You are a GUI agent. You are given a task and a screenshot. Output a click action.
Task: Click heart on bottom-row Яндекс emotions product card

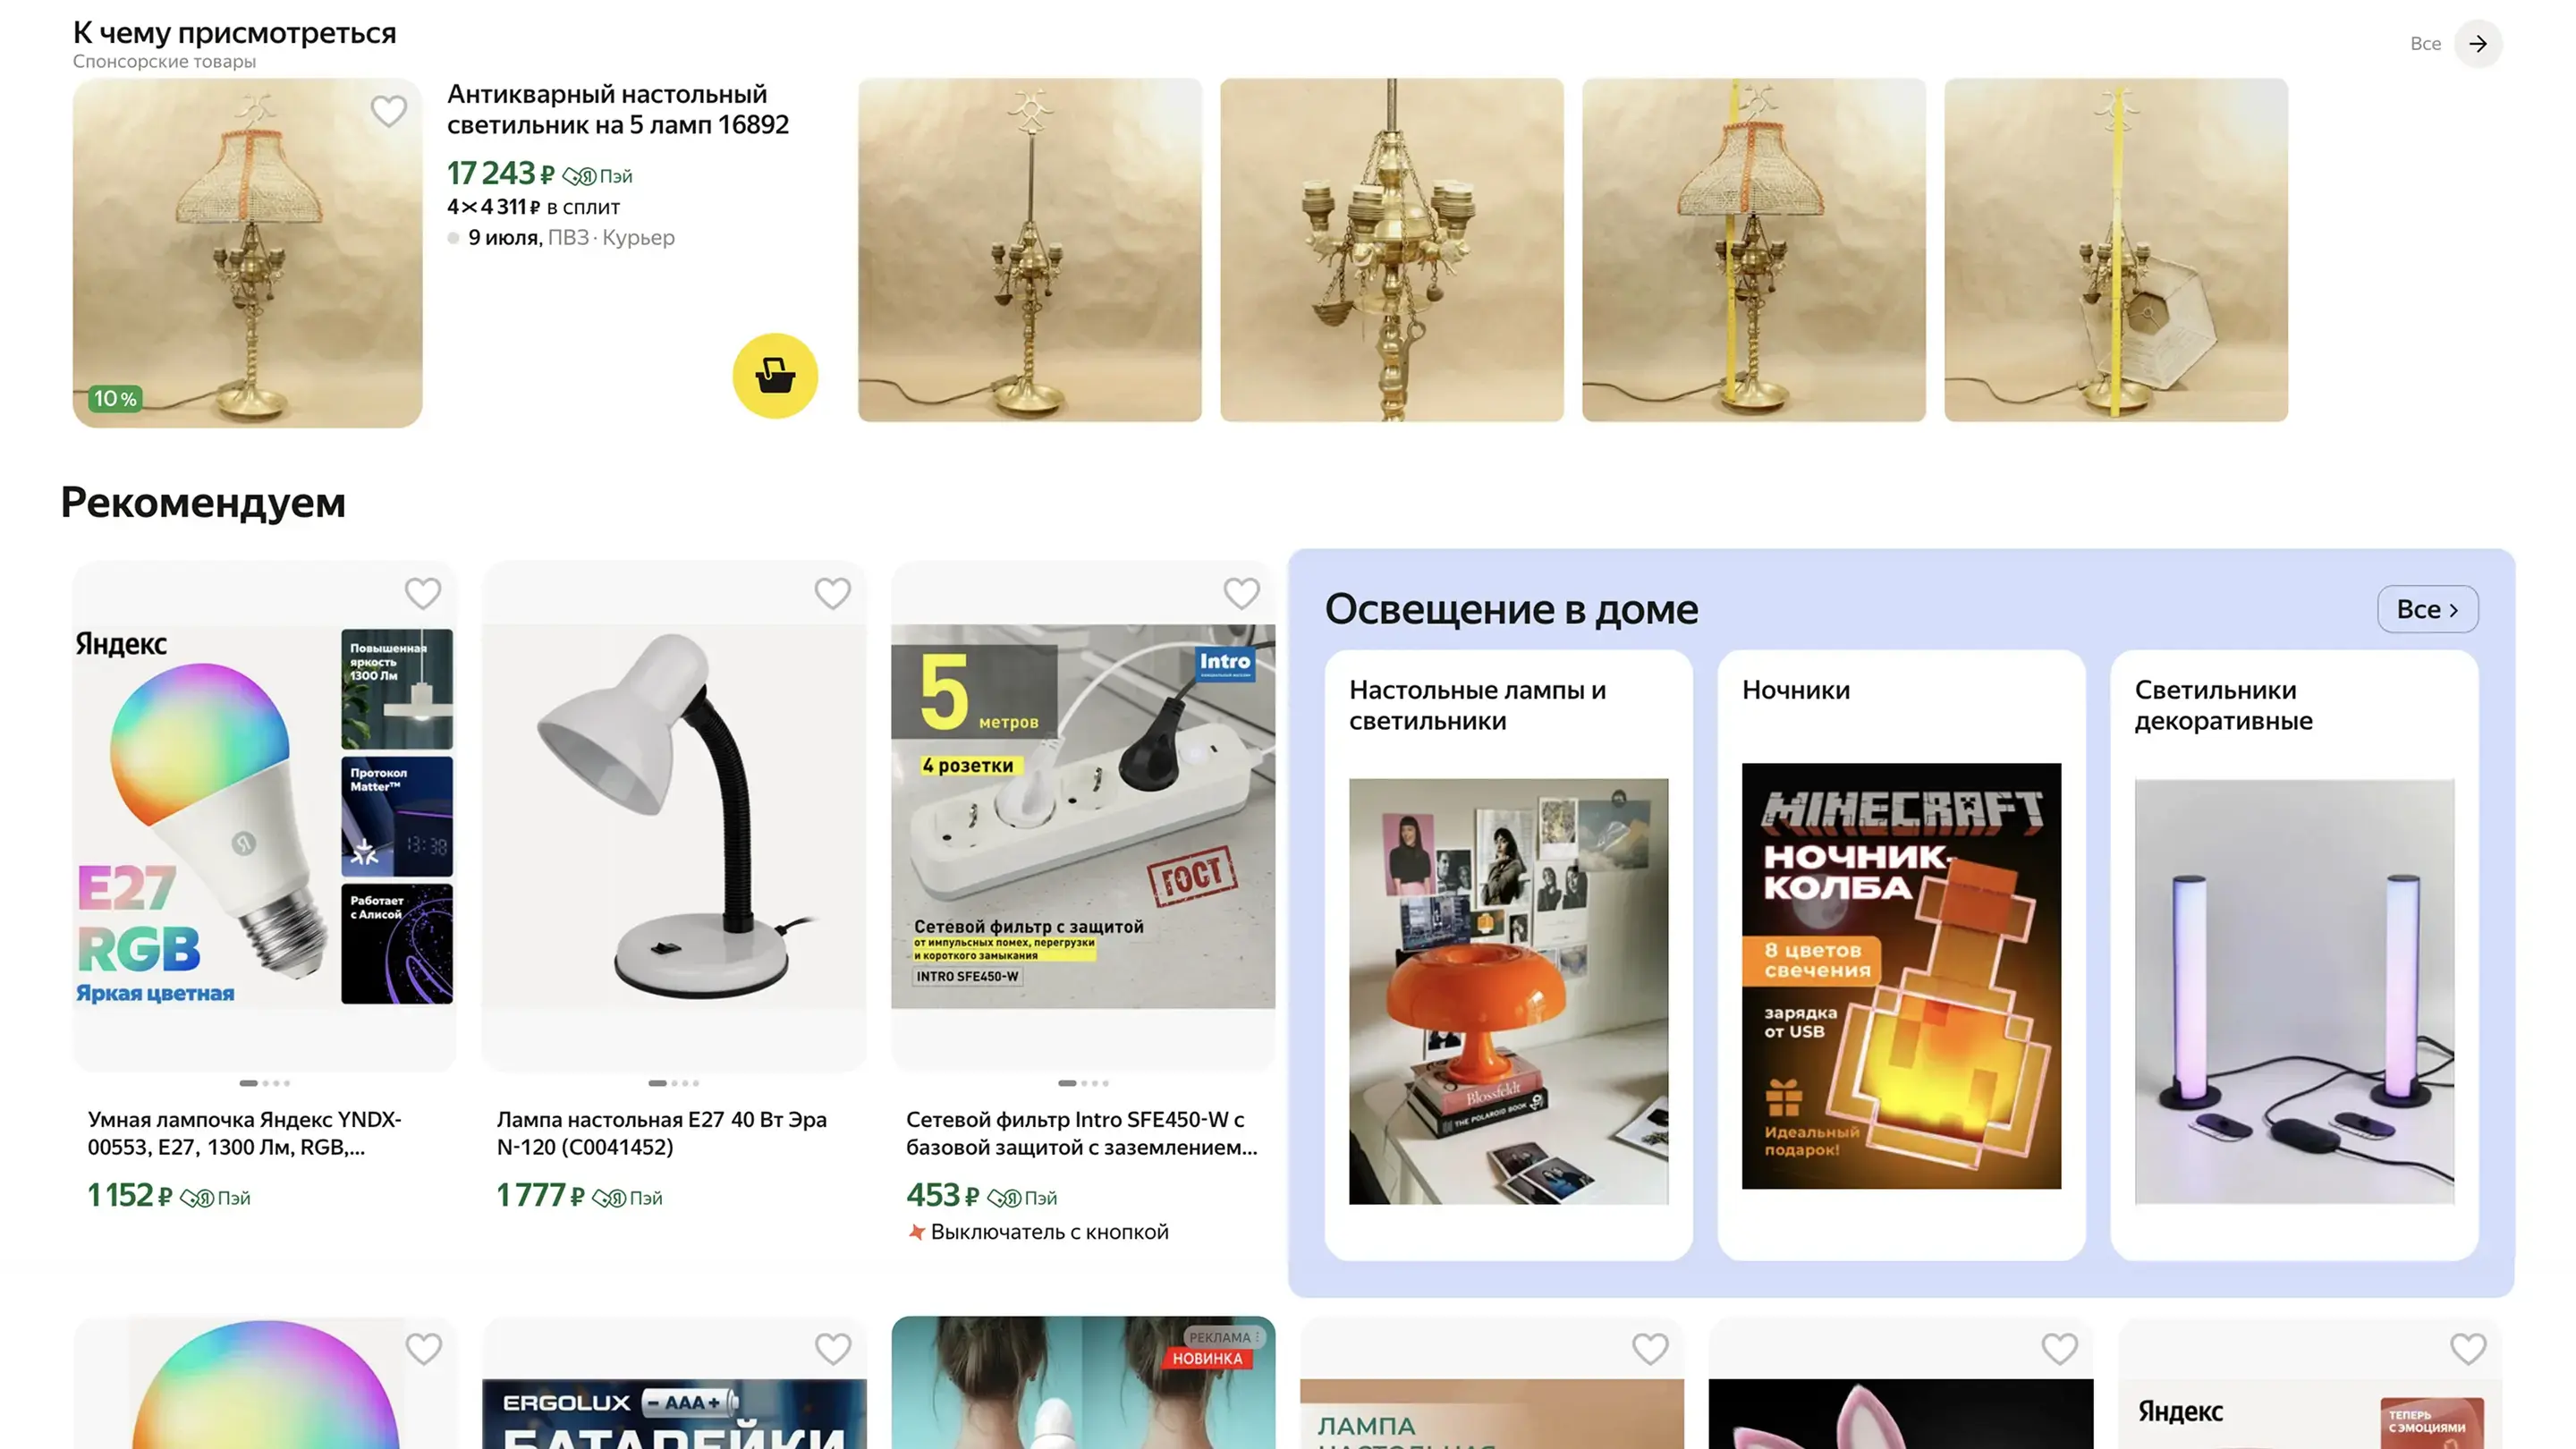[2468, 1348]
